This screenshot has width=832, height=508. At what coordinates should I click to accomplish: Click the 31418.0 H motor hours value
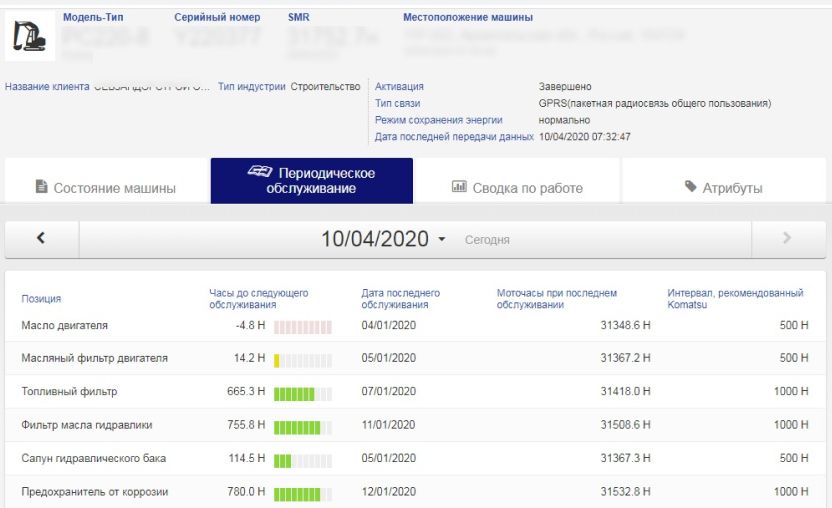coord(625,392)
